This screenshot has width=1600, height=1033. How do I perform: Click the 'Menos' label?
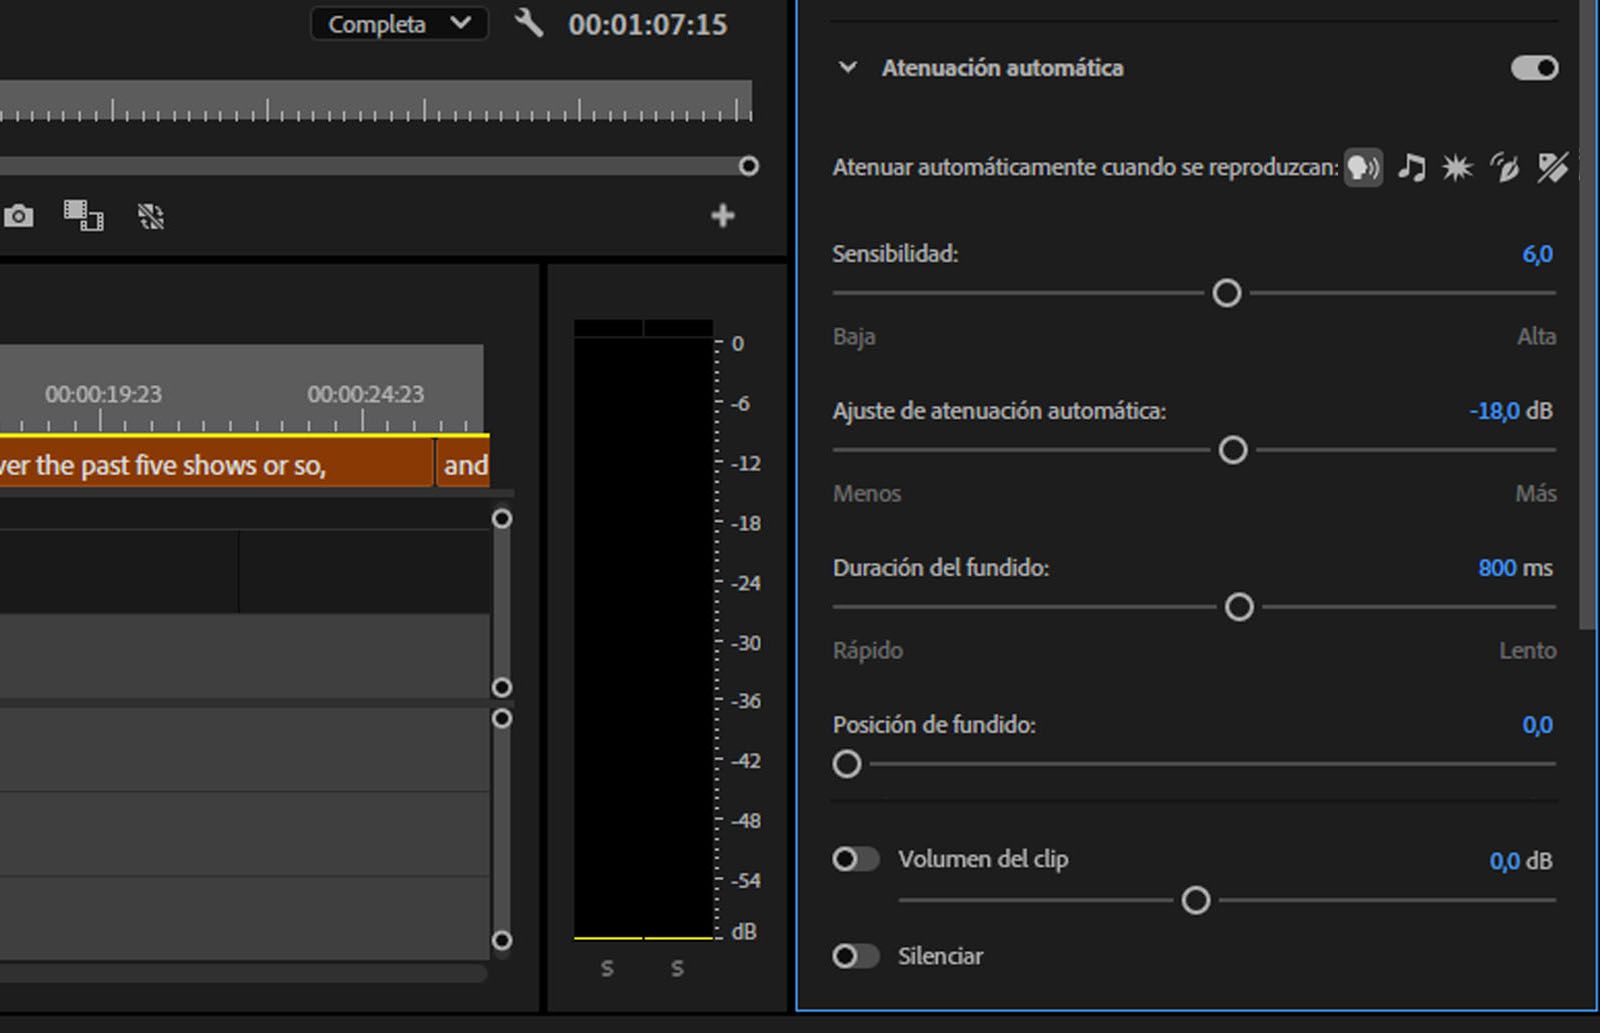(867, 494)
